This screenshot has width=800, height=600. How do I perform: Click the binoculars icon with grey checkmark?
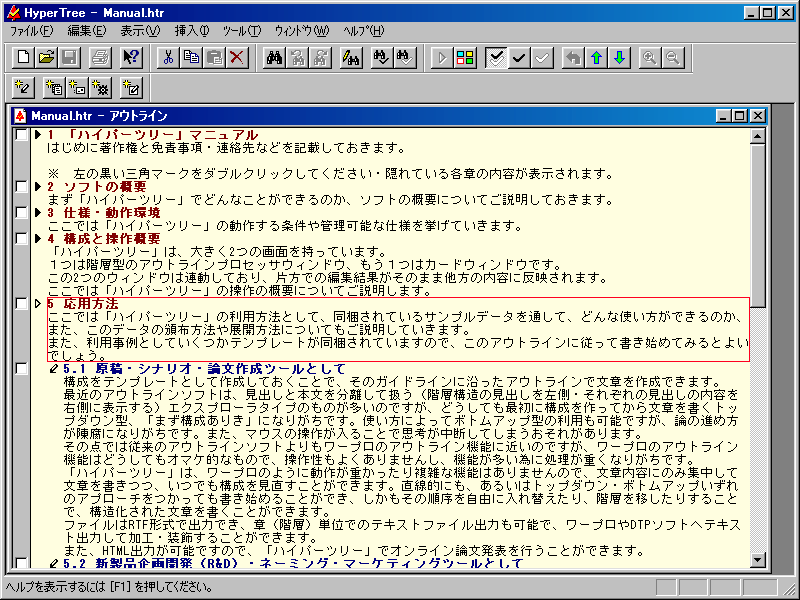(405, 58)
